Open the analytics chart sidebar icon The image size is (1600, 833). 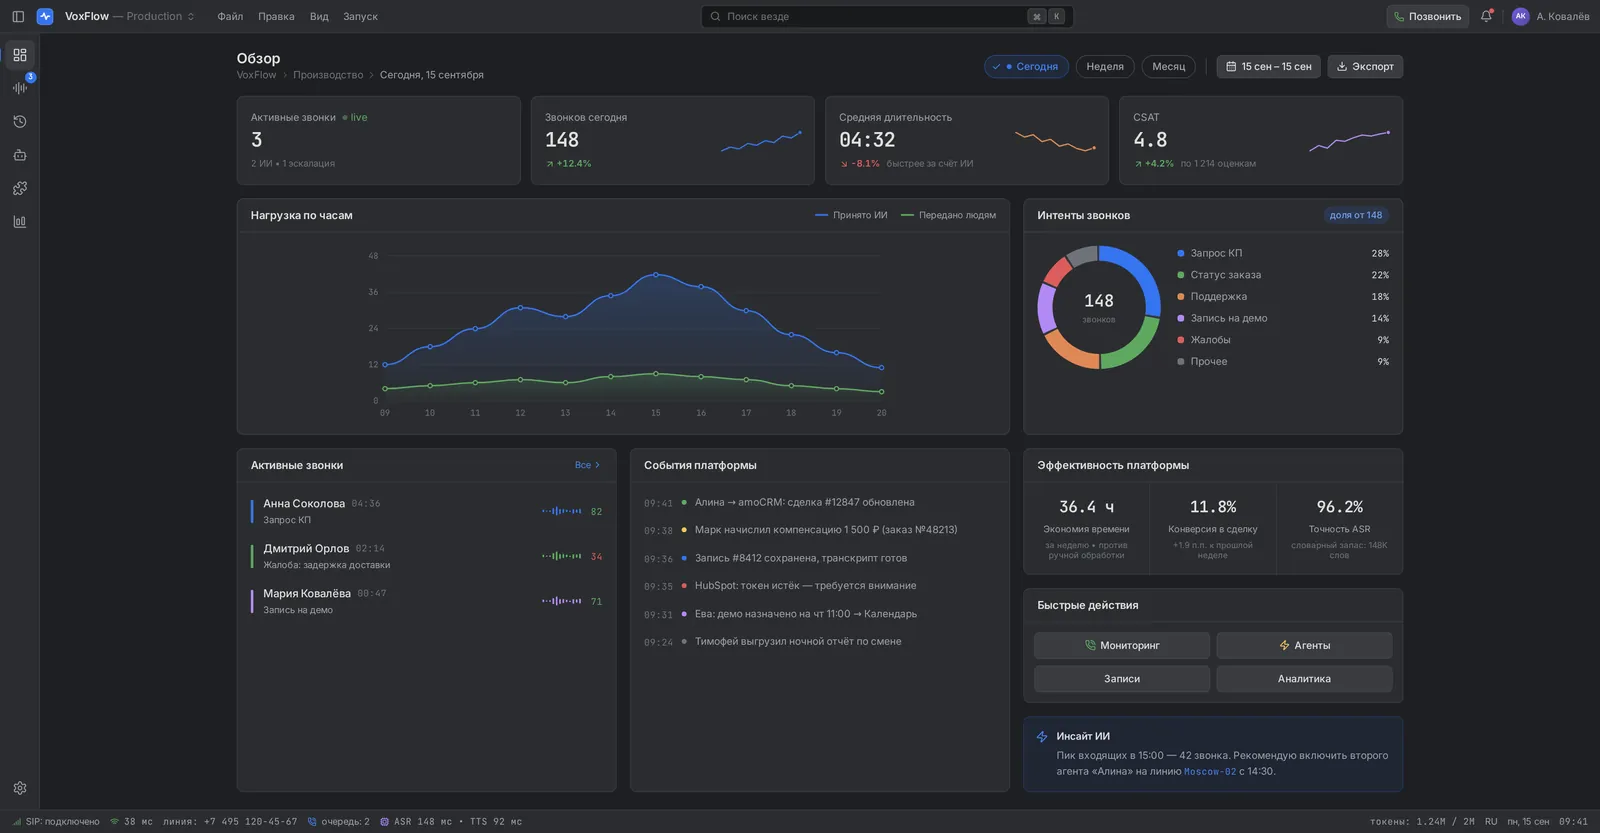click(x=20, y=221)
